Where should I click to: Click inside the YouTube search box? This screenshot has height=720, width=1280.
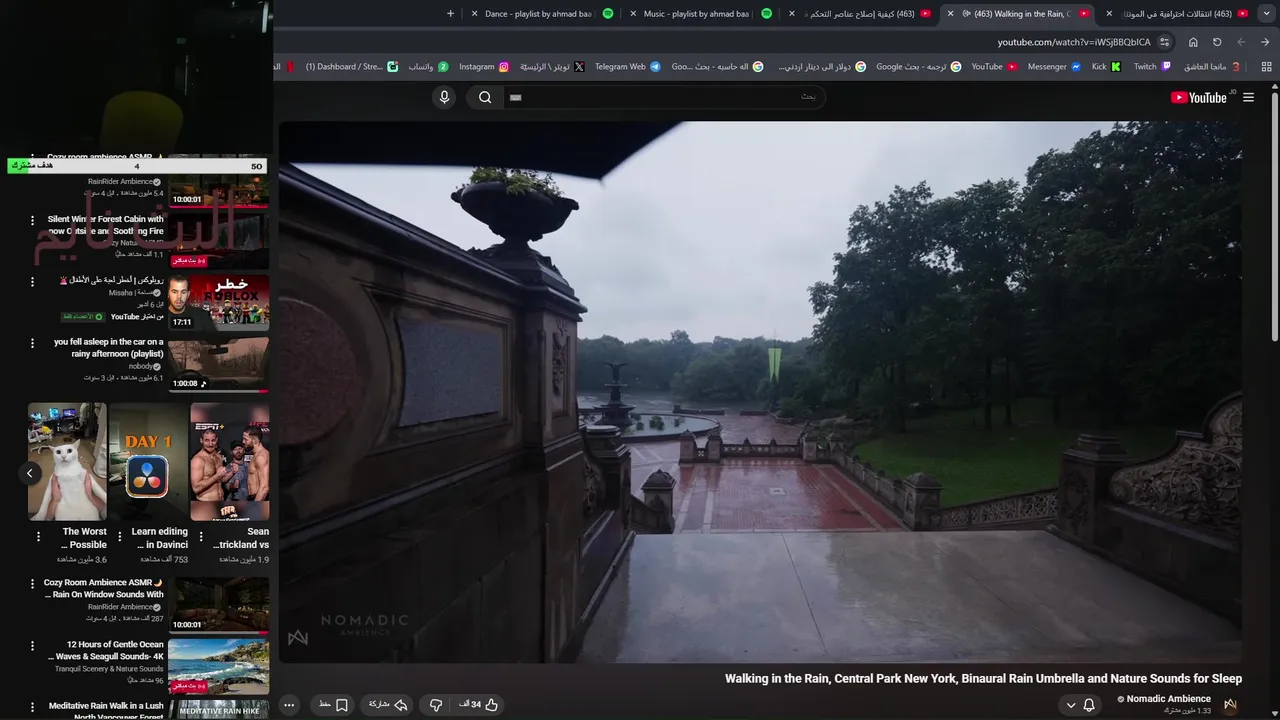pos(665,97)
